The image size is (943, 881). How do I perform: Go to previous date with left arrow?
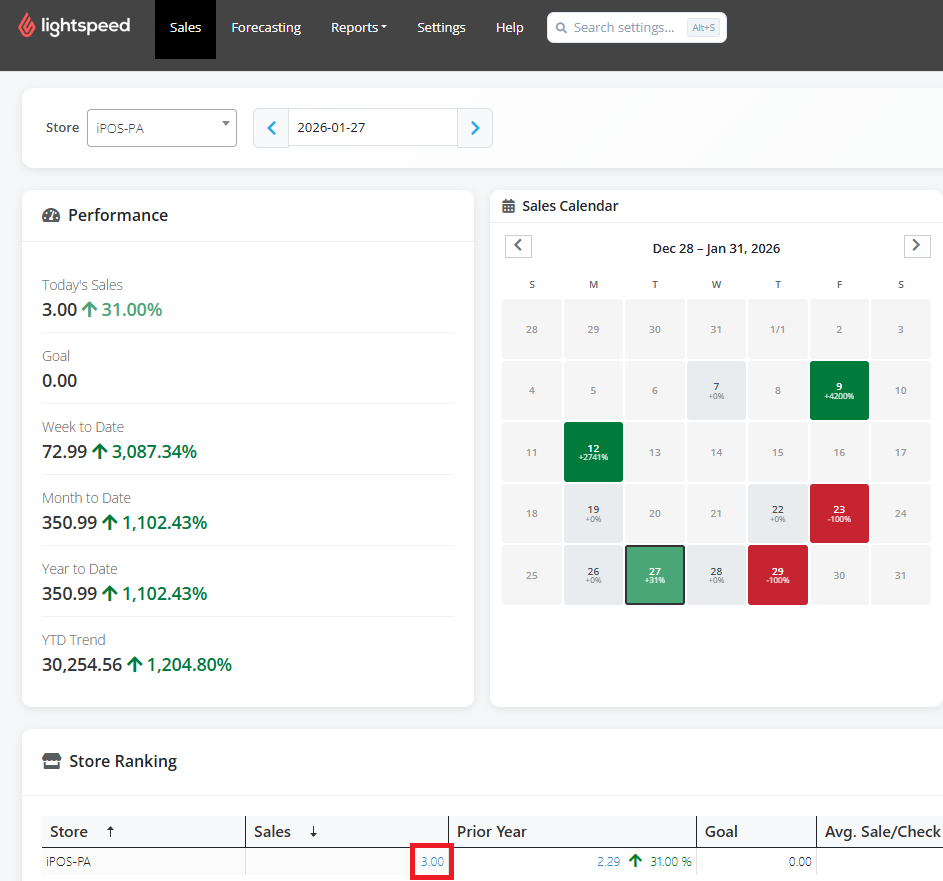click(271, 128)
